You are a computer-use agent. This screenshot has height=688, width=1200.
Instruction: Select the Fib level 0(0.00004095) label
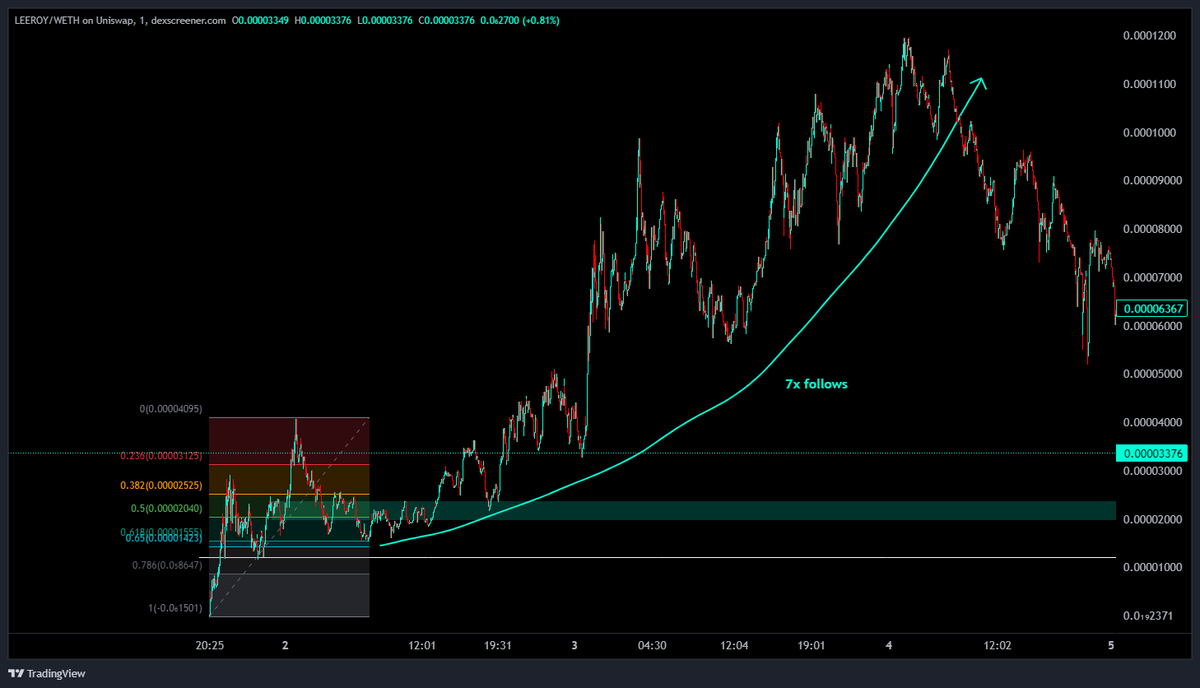(171, 409)
